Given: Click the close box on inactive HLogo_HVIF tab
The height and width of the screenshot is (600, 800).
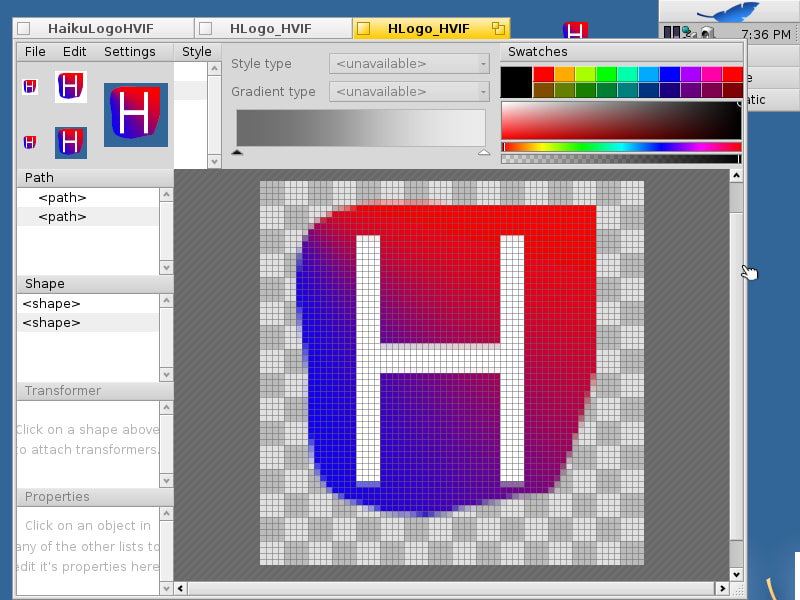Looking at the screenshot, I should [x=206, y=29].
